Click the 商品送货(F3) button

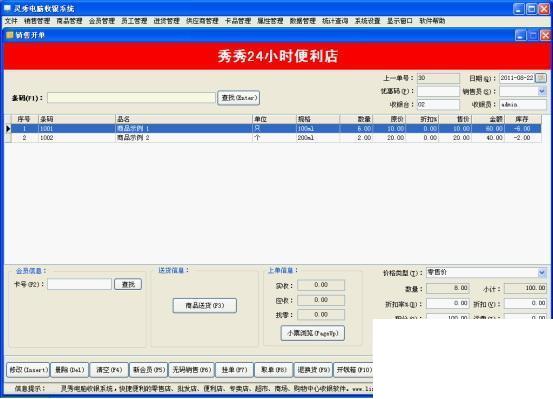[x=205, y=306]
